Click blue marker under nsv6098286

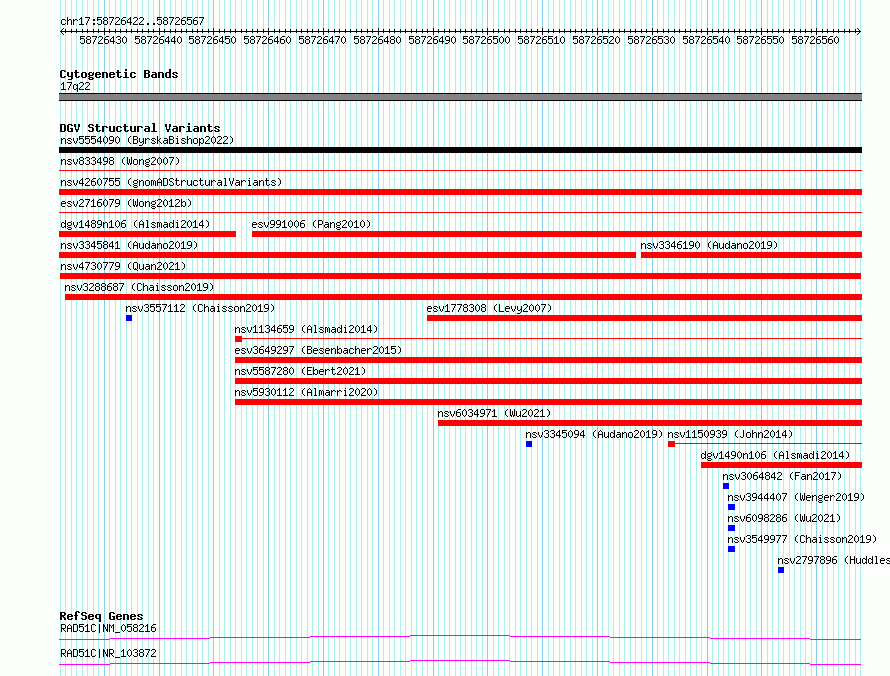click(x=732, y=528)
